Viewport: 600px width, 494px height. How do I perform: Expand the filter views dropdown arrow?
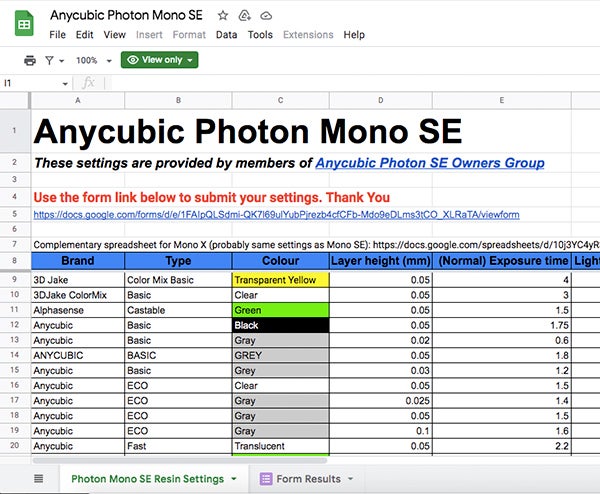pos(61,61)
